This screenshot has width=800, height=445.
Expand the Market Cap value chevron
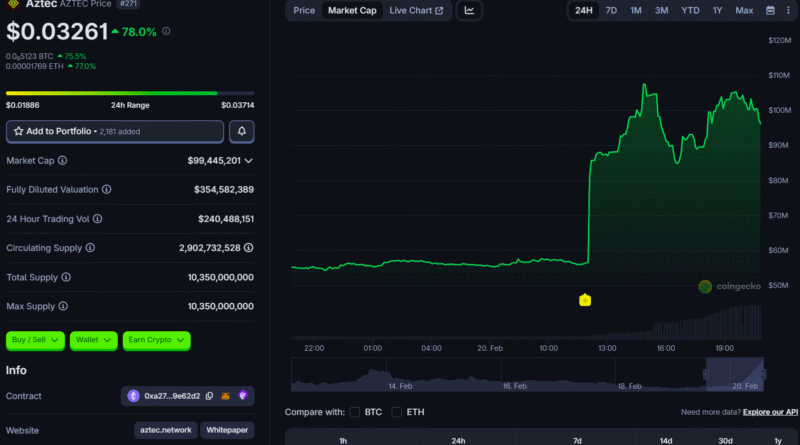pyautogui.click(x=248, y=161)
